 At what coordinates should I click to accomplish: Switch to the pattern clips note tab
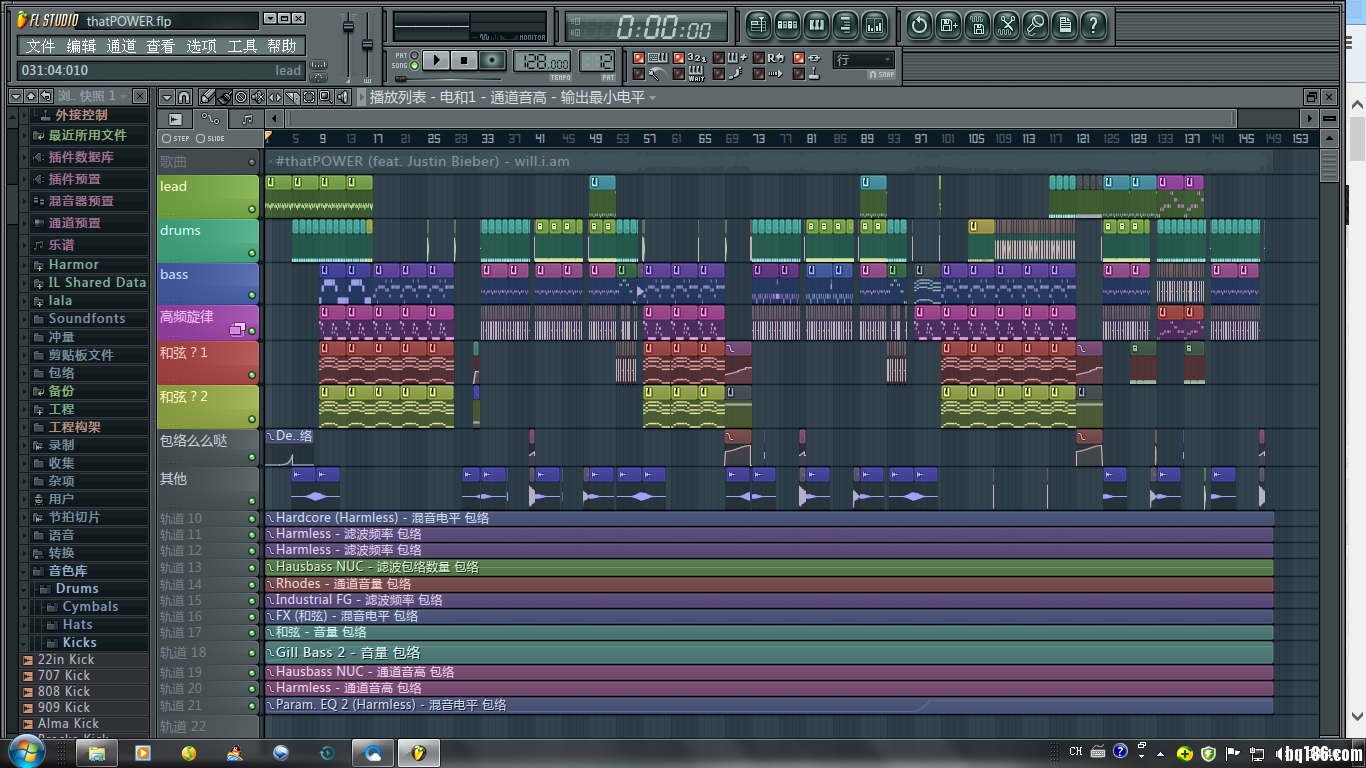[x=246, y=118]
